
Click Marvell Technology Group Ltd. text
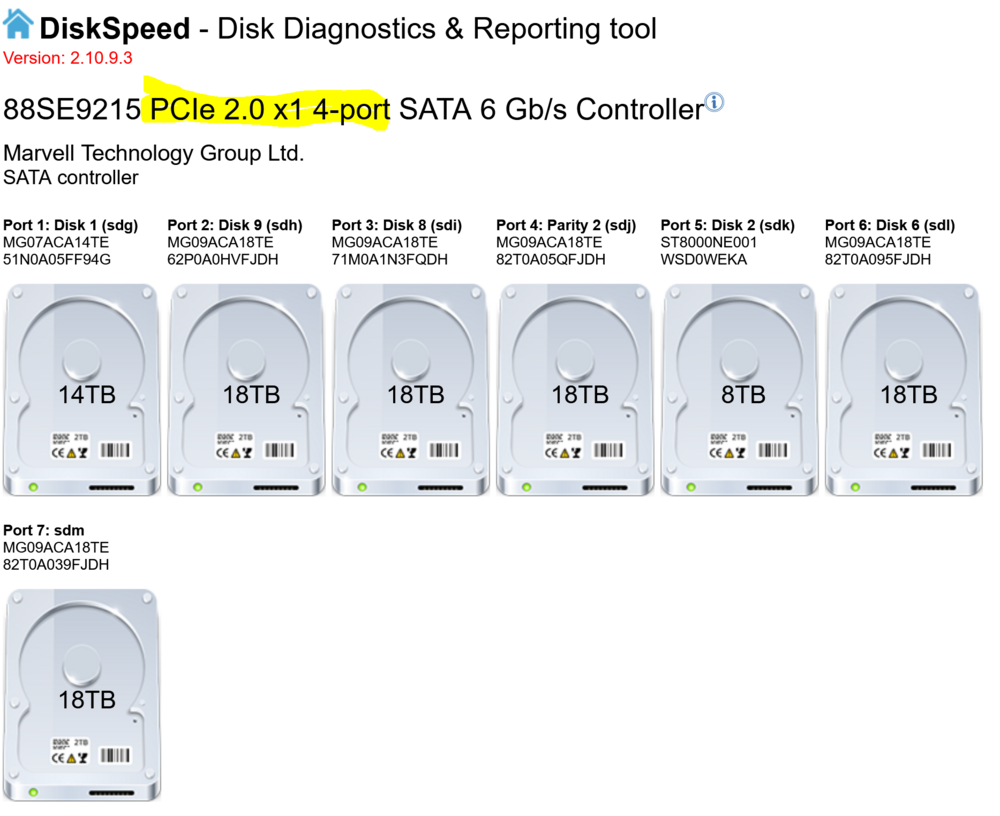point(154,153)
